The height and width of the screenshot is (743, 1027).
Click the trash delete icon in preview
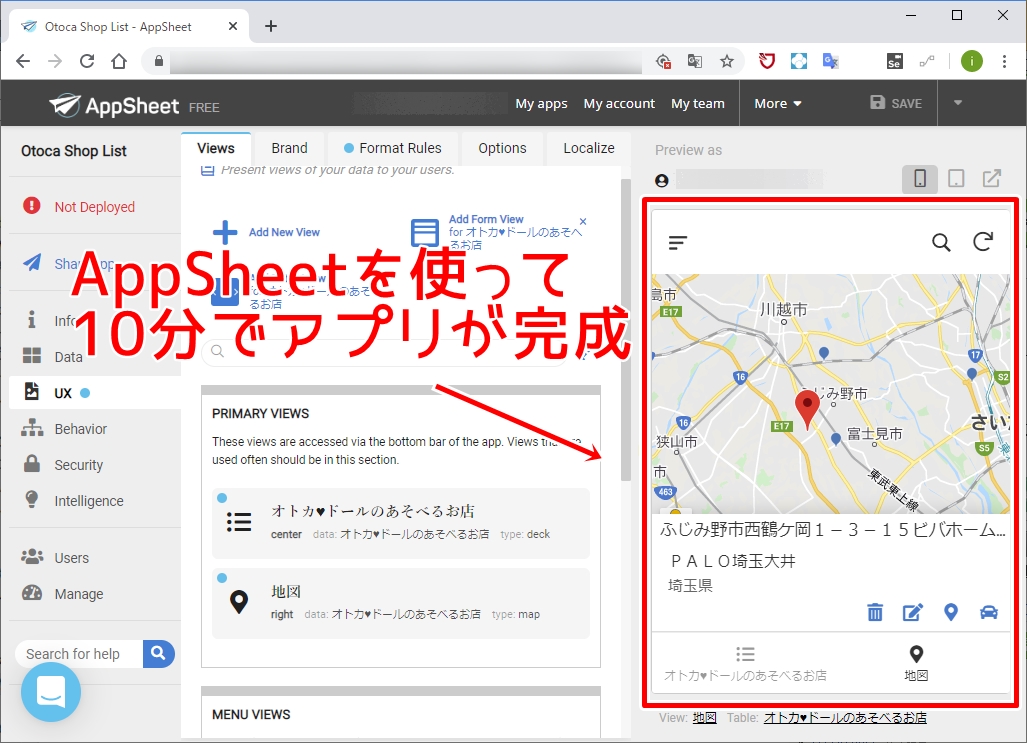click(x=875, y=612)
